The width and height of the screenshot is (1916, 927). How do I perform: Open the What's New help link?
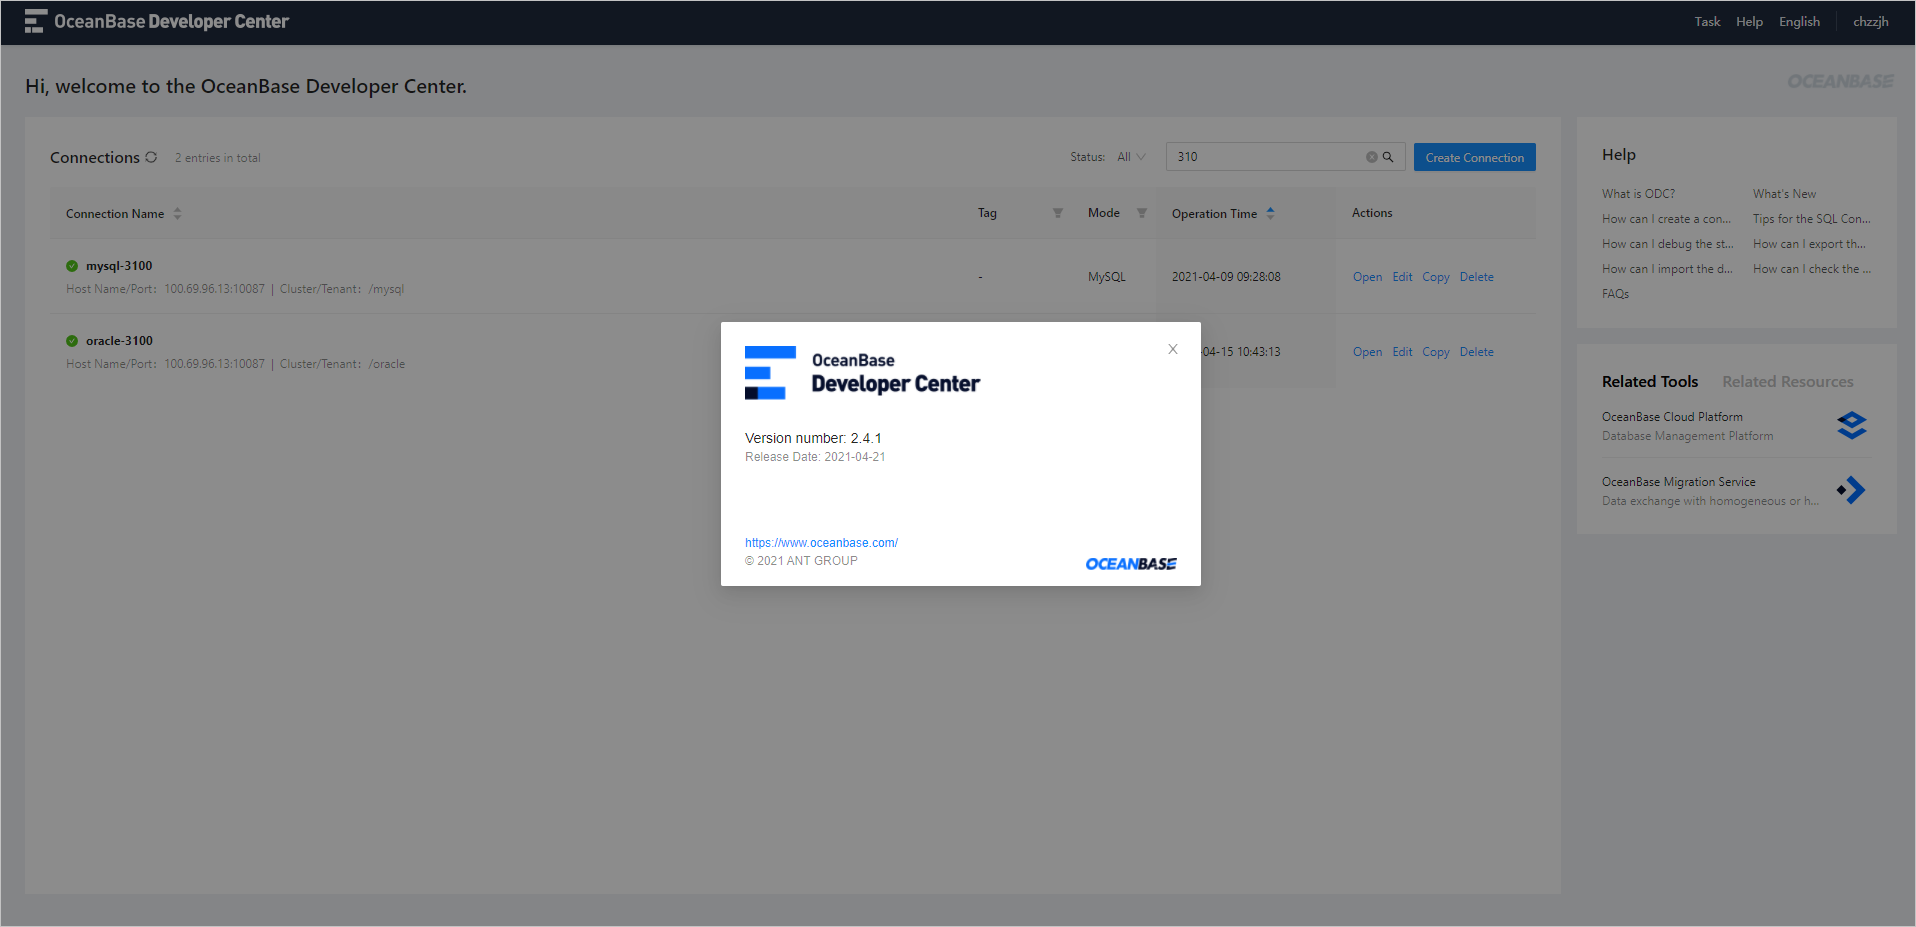[1784, 194]
